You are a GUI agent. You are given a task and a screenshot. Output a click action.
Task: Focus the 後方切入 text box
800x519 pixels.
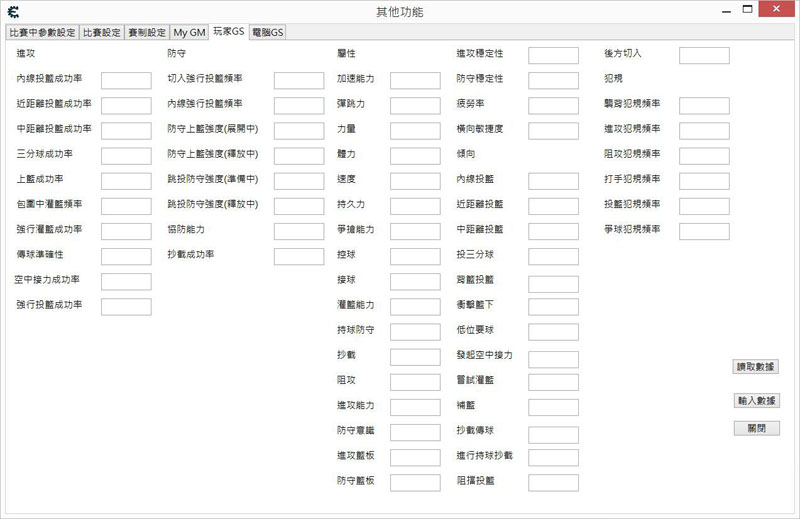pos(704,55)
